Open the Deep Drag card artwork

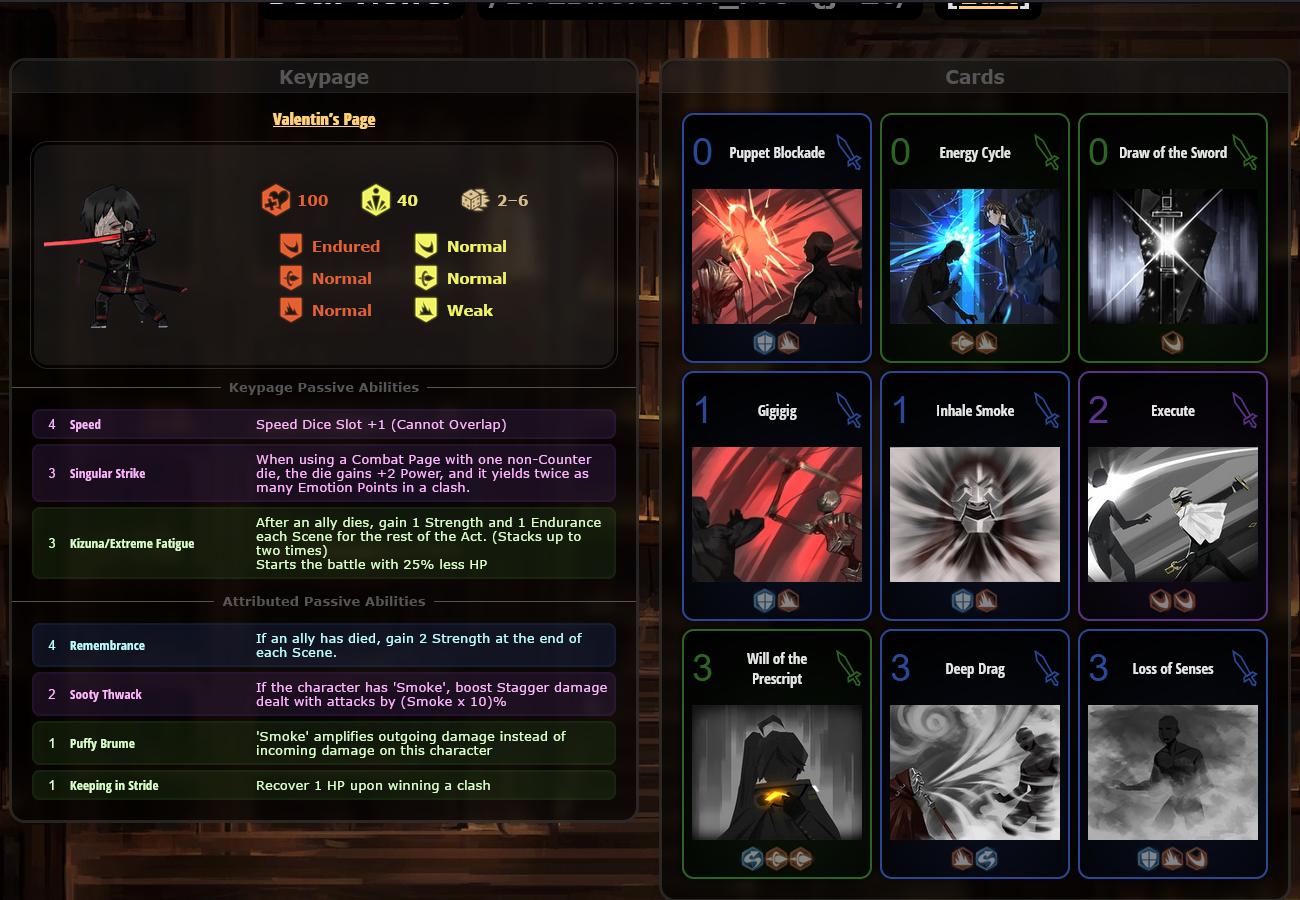click(975, 772)
